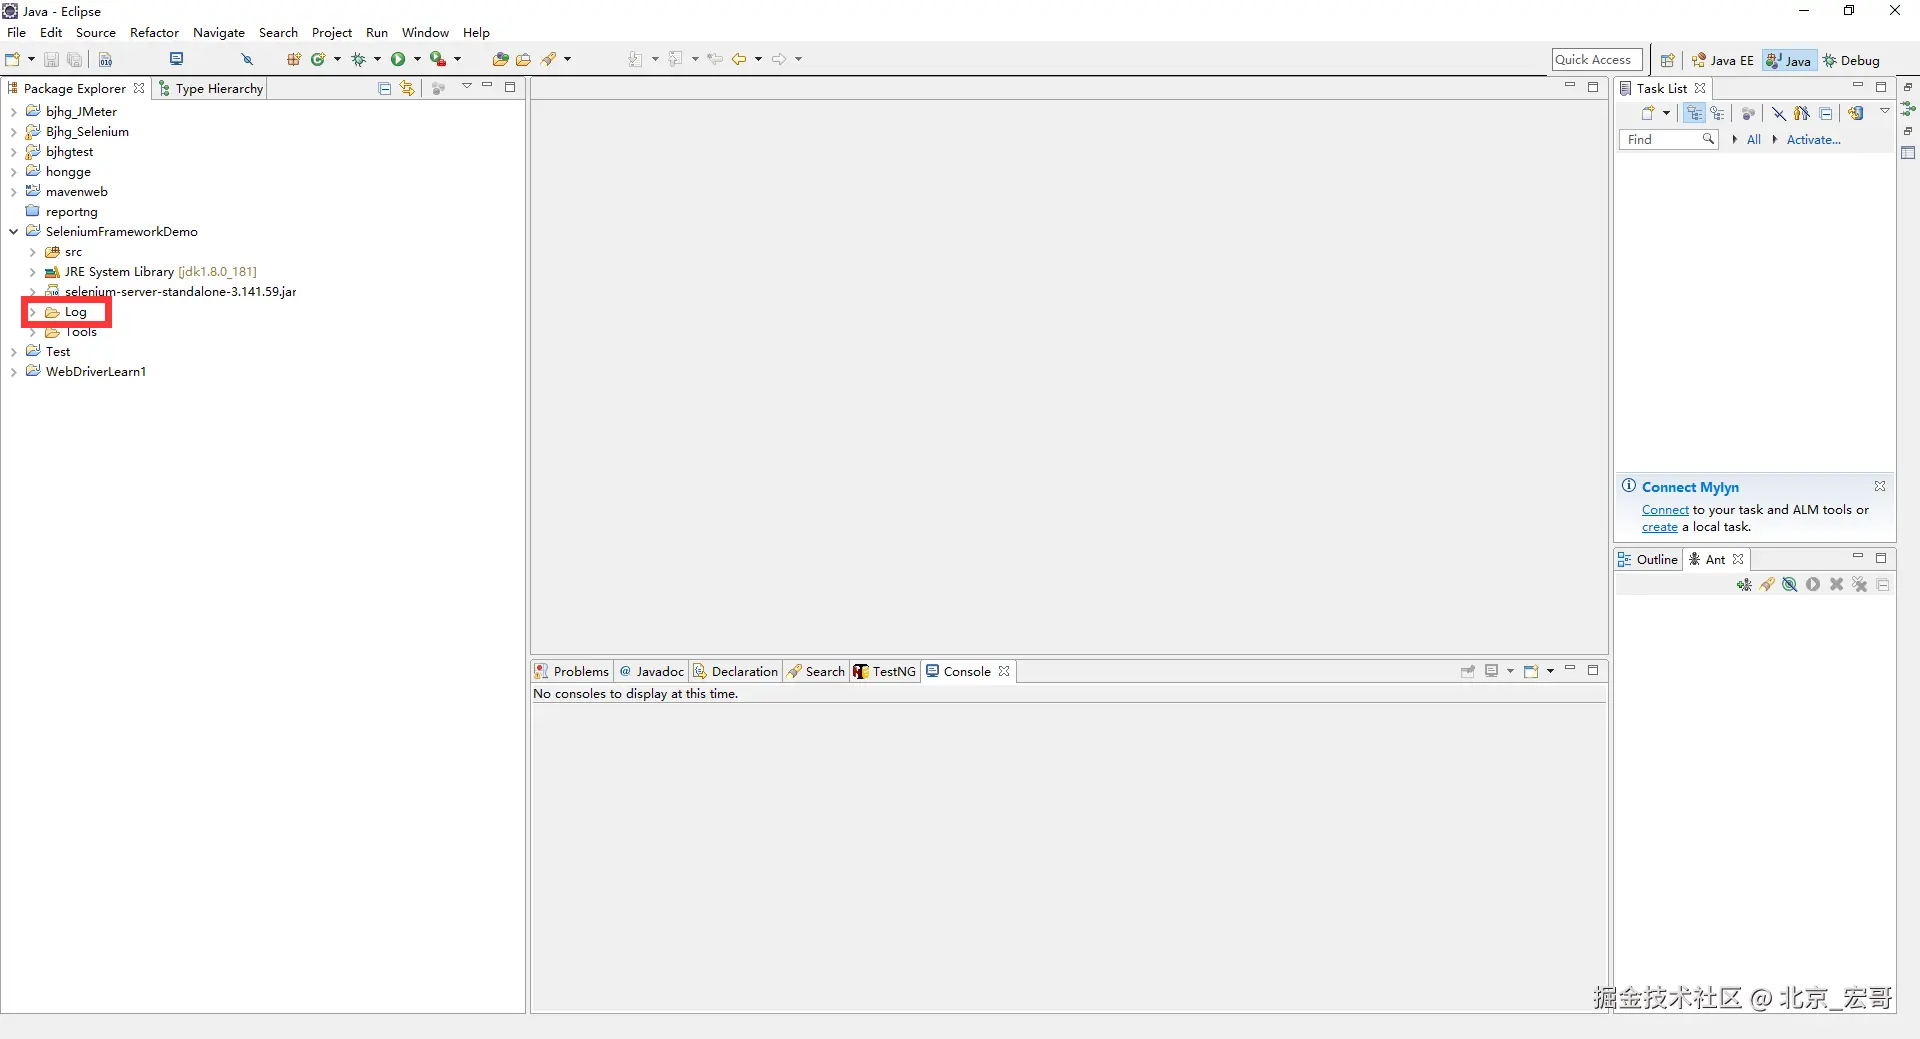1920x1039 pixels.
Task: Switch to the Problems tab
Action: (x=572, y=671)
